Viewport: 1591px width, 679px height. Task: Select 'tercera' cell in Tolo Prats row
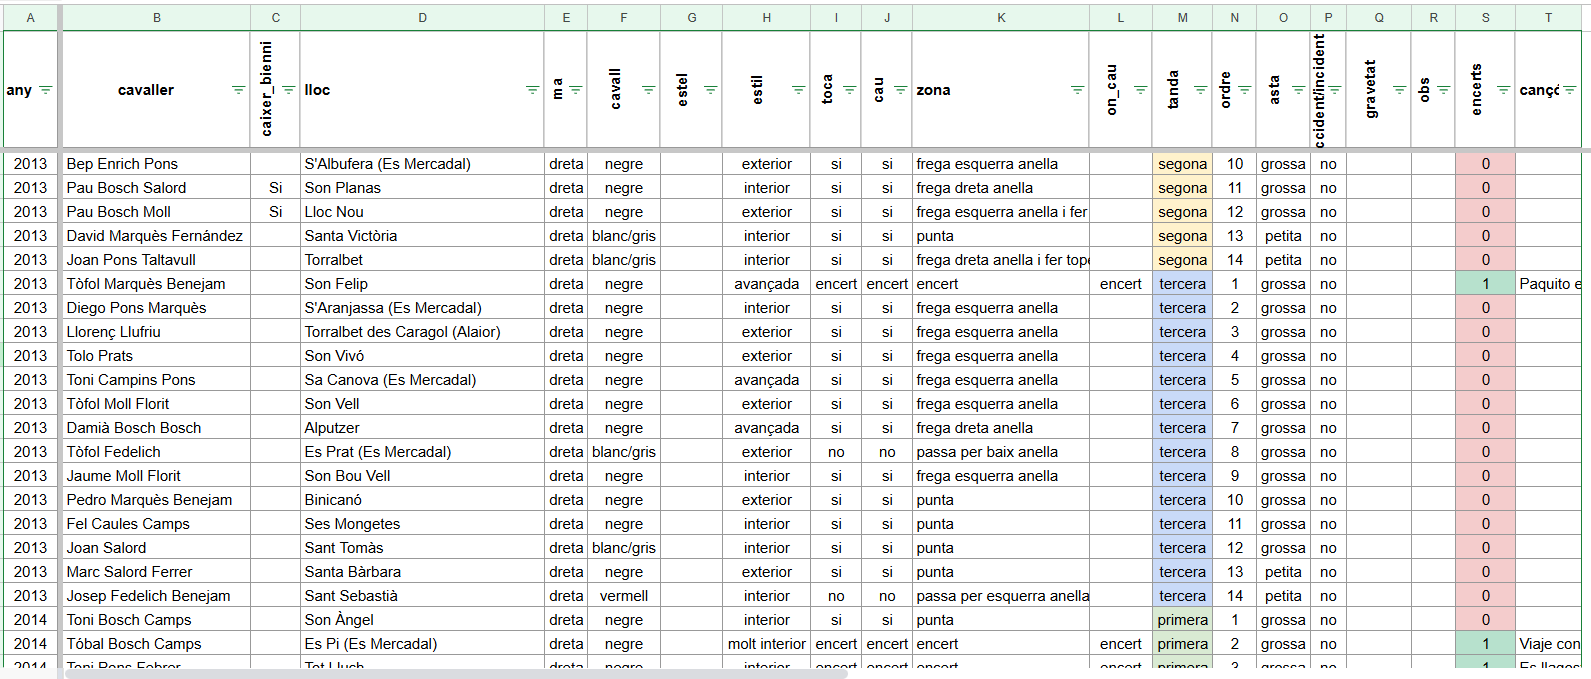1182,356
